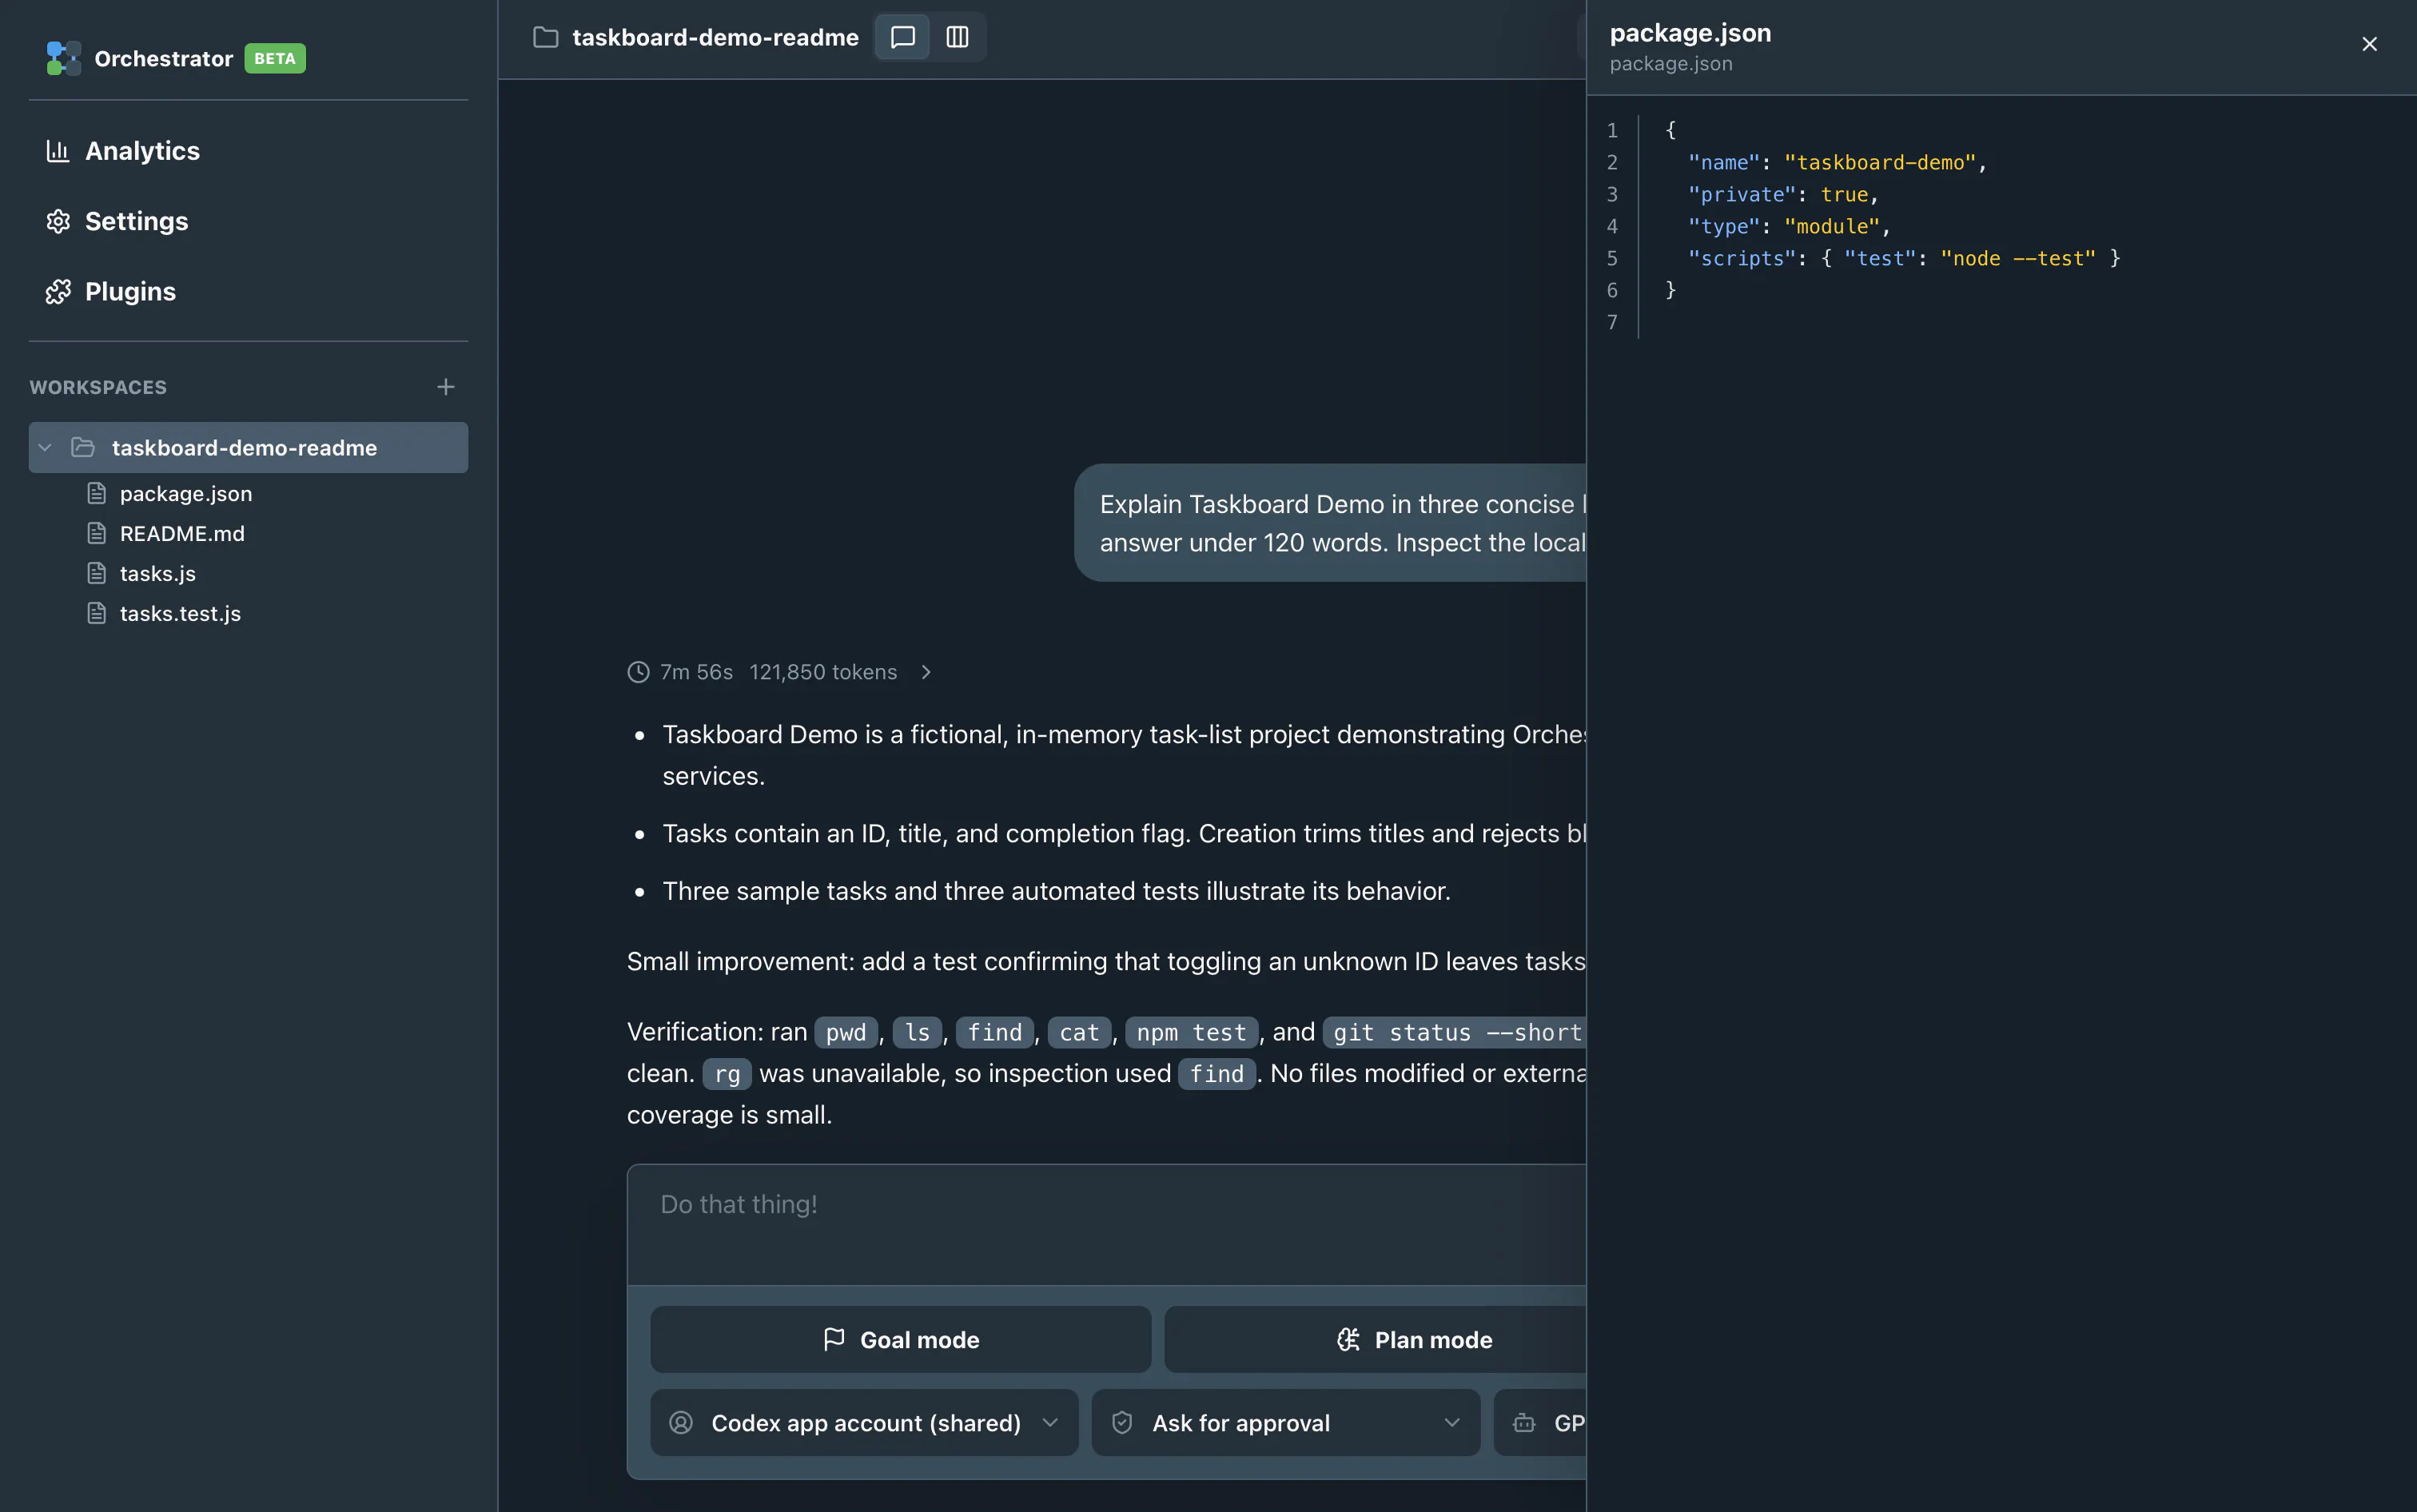
Task: Open the Ask for approval dropdown
Action: (1286, 1423)
